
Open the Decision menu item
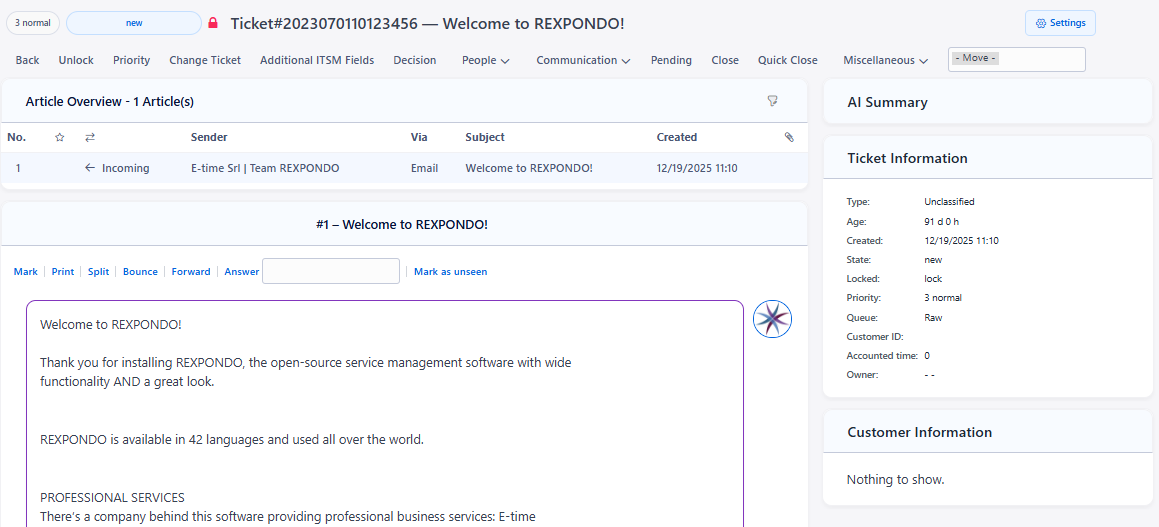point(415,61)
